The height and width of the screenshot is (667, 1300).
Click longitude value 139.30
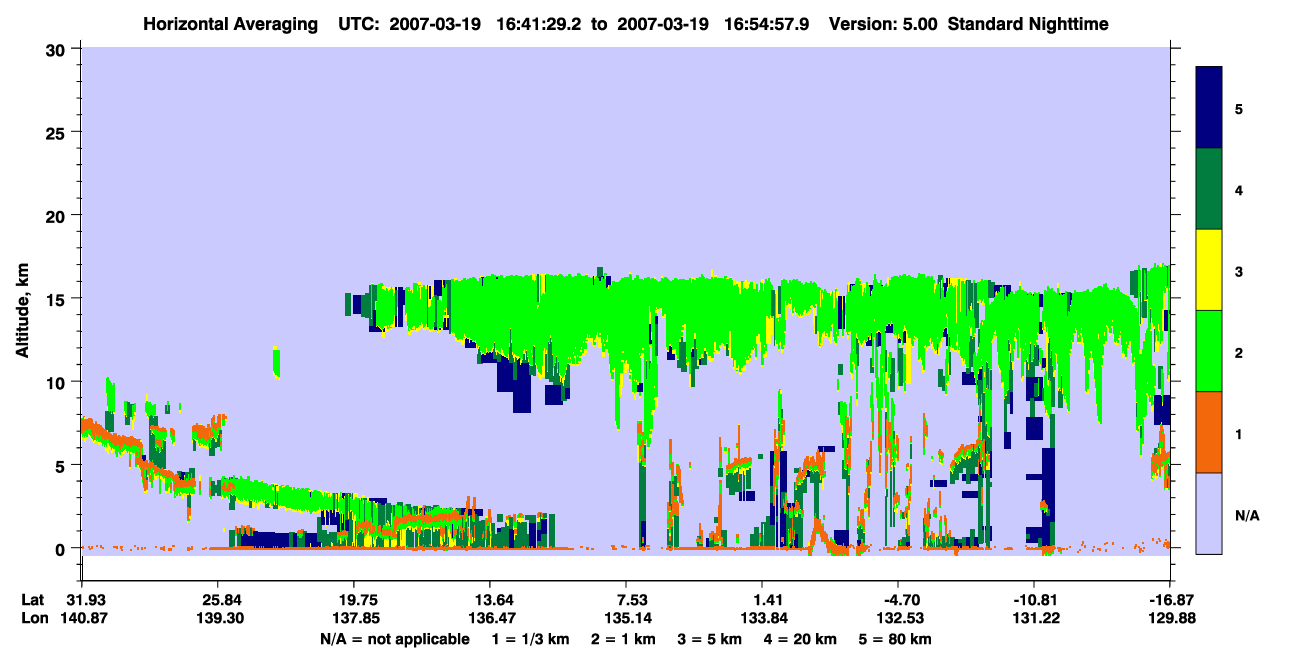pos(221,618)
